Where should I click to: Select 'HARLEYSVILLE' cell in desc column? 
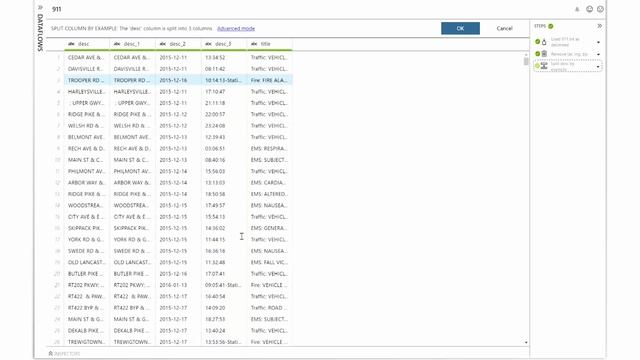[x=87, y=92]
